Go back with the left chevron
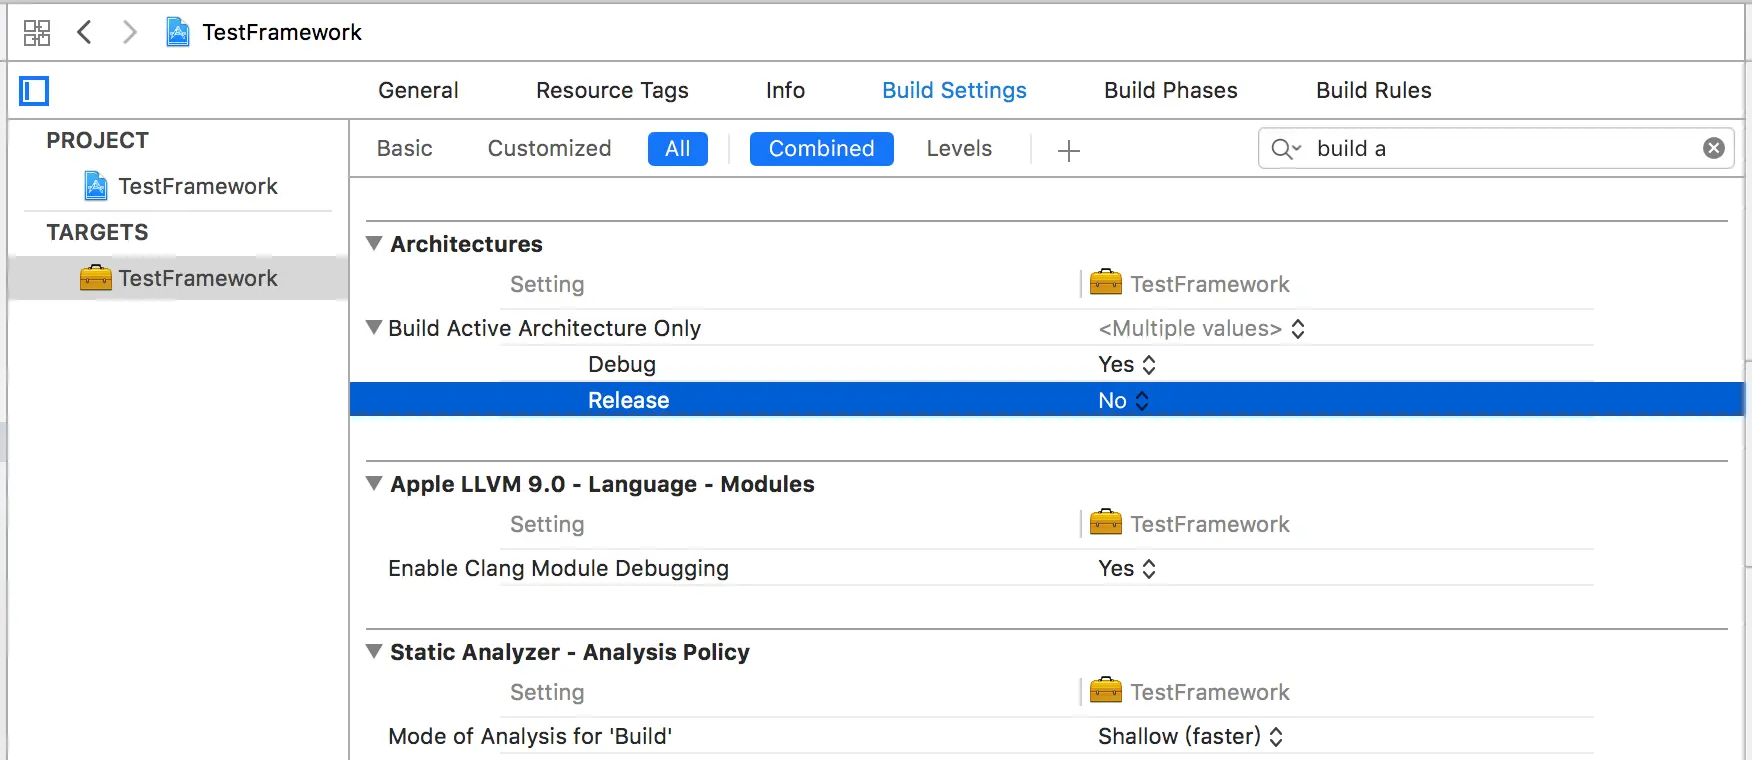This screenshot has height=760, width=1752. tap(85, 32)
